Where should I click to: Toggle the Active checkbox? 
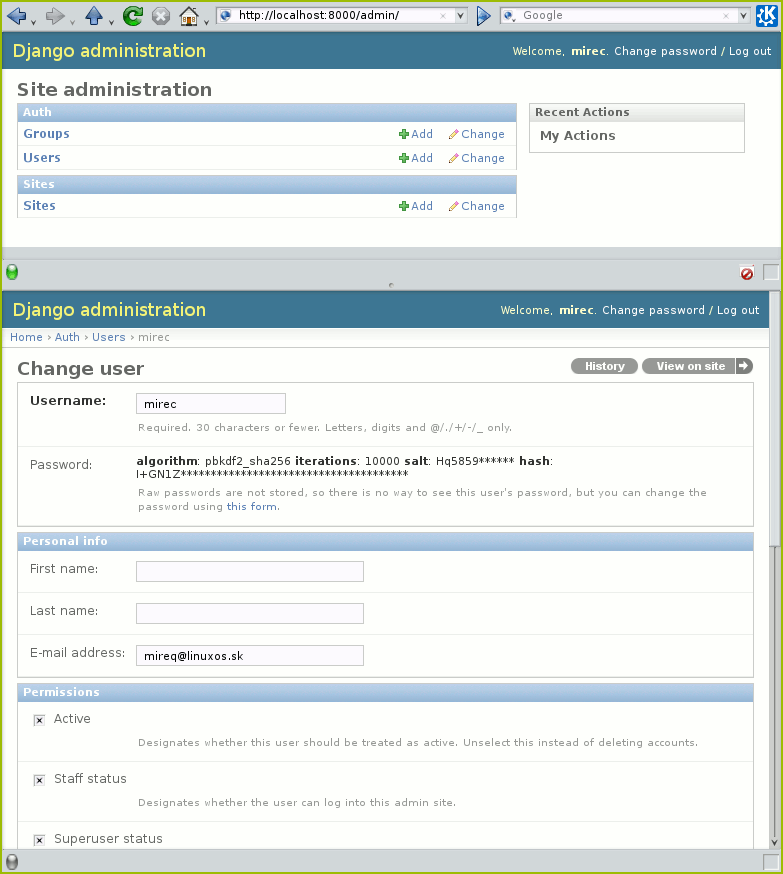[x=39, y=720]
